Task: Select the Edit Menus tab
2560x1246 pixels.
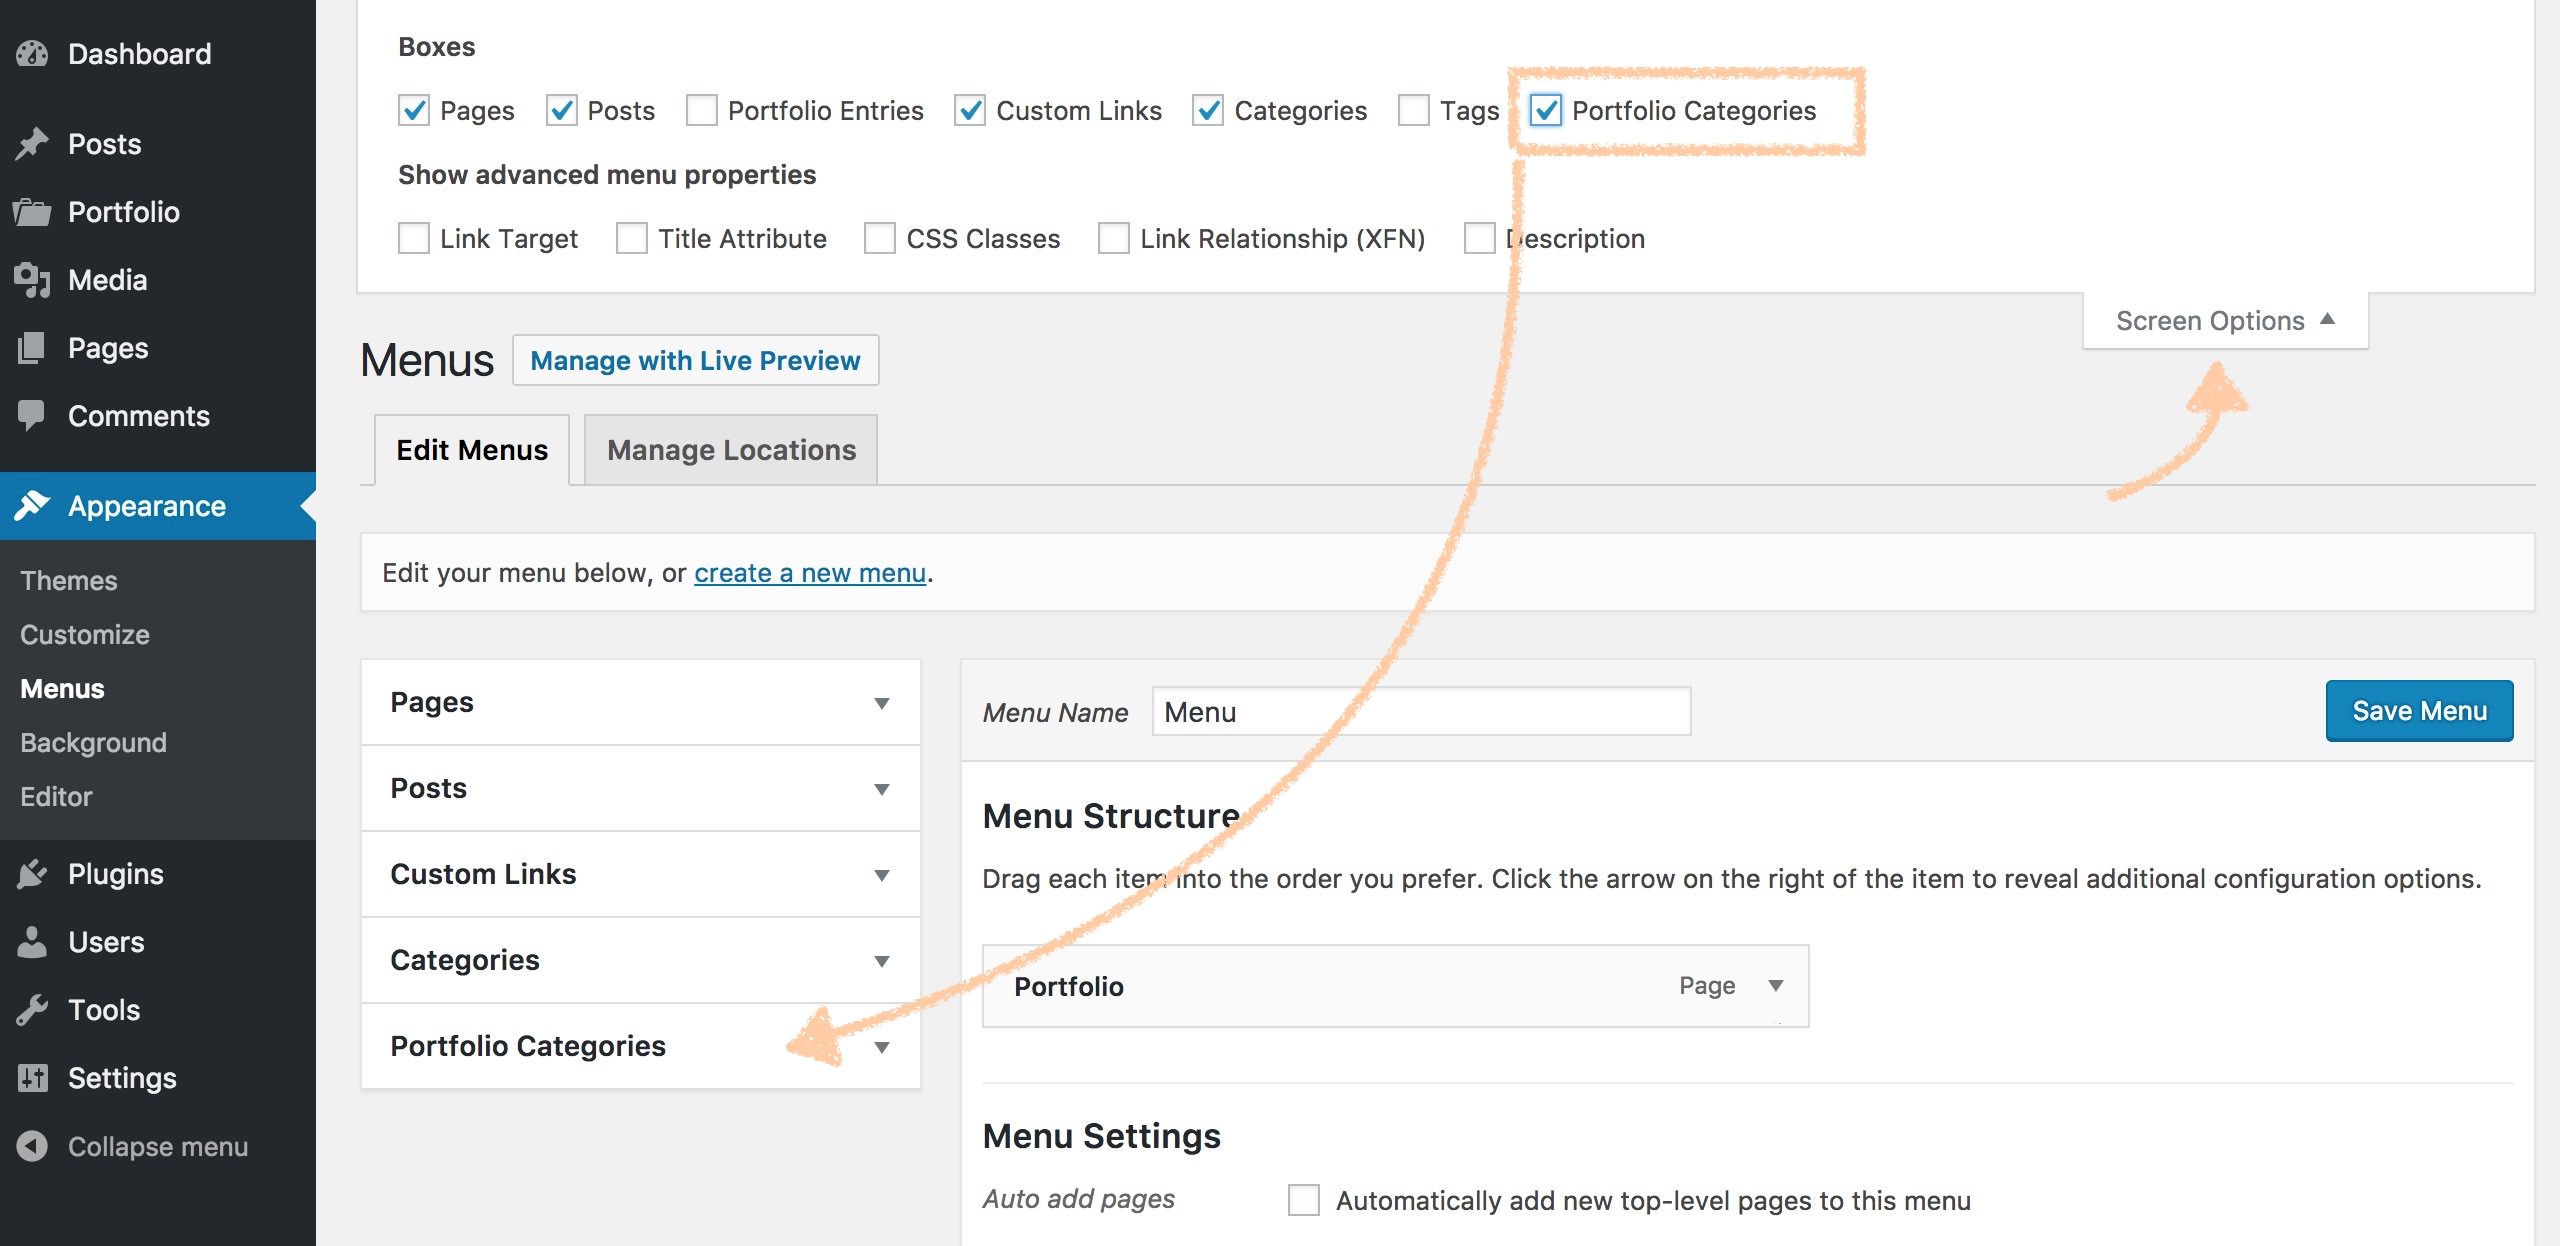Action: tap(472, 450)
